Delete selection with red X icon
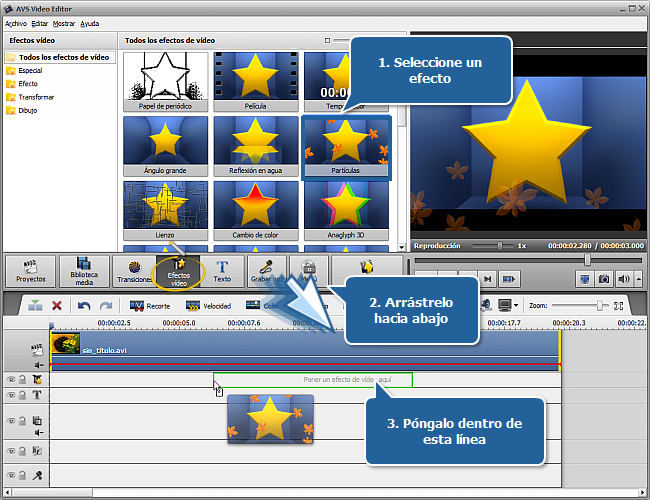The image size is (650, 500). 57,306
